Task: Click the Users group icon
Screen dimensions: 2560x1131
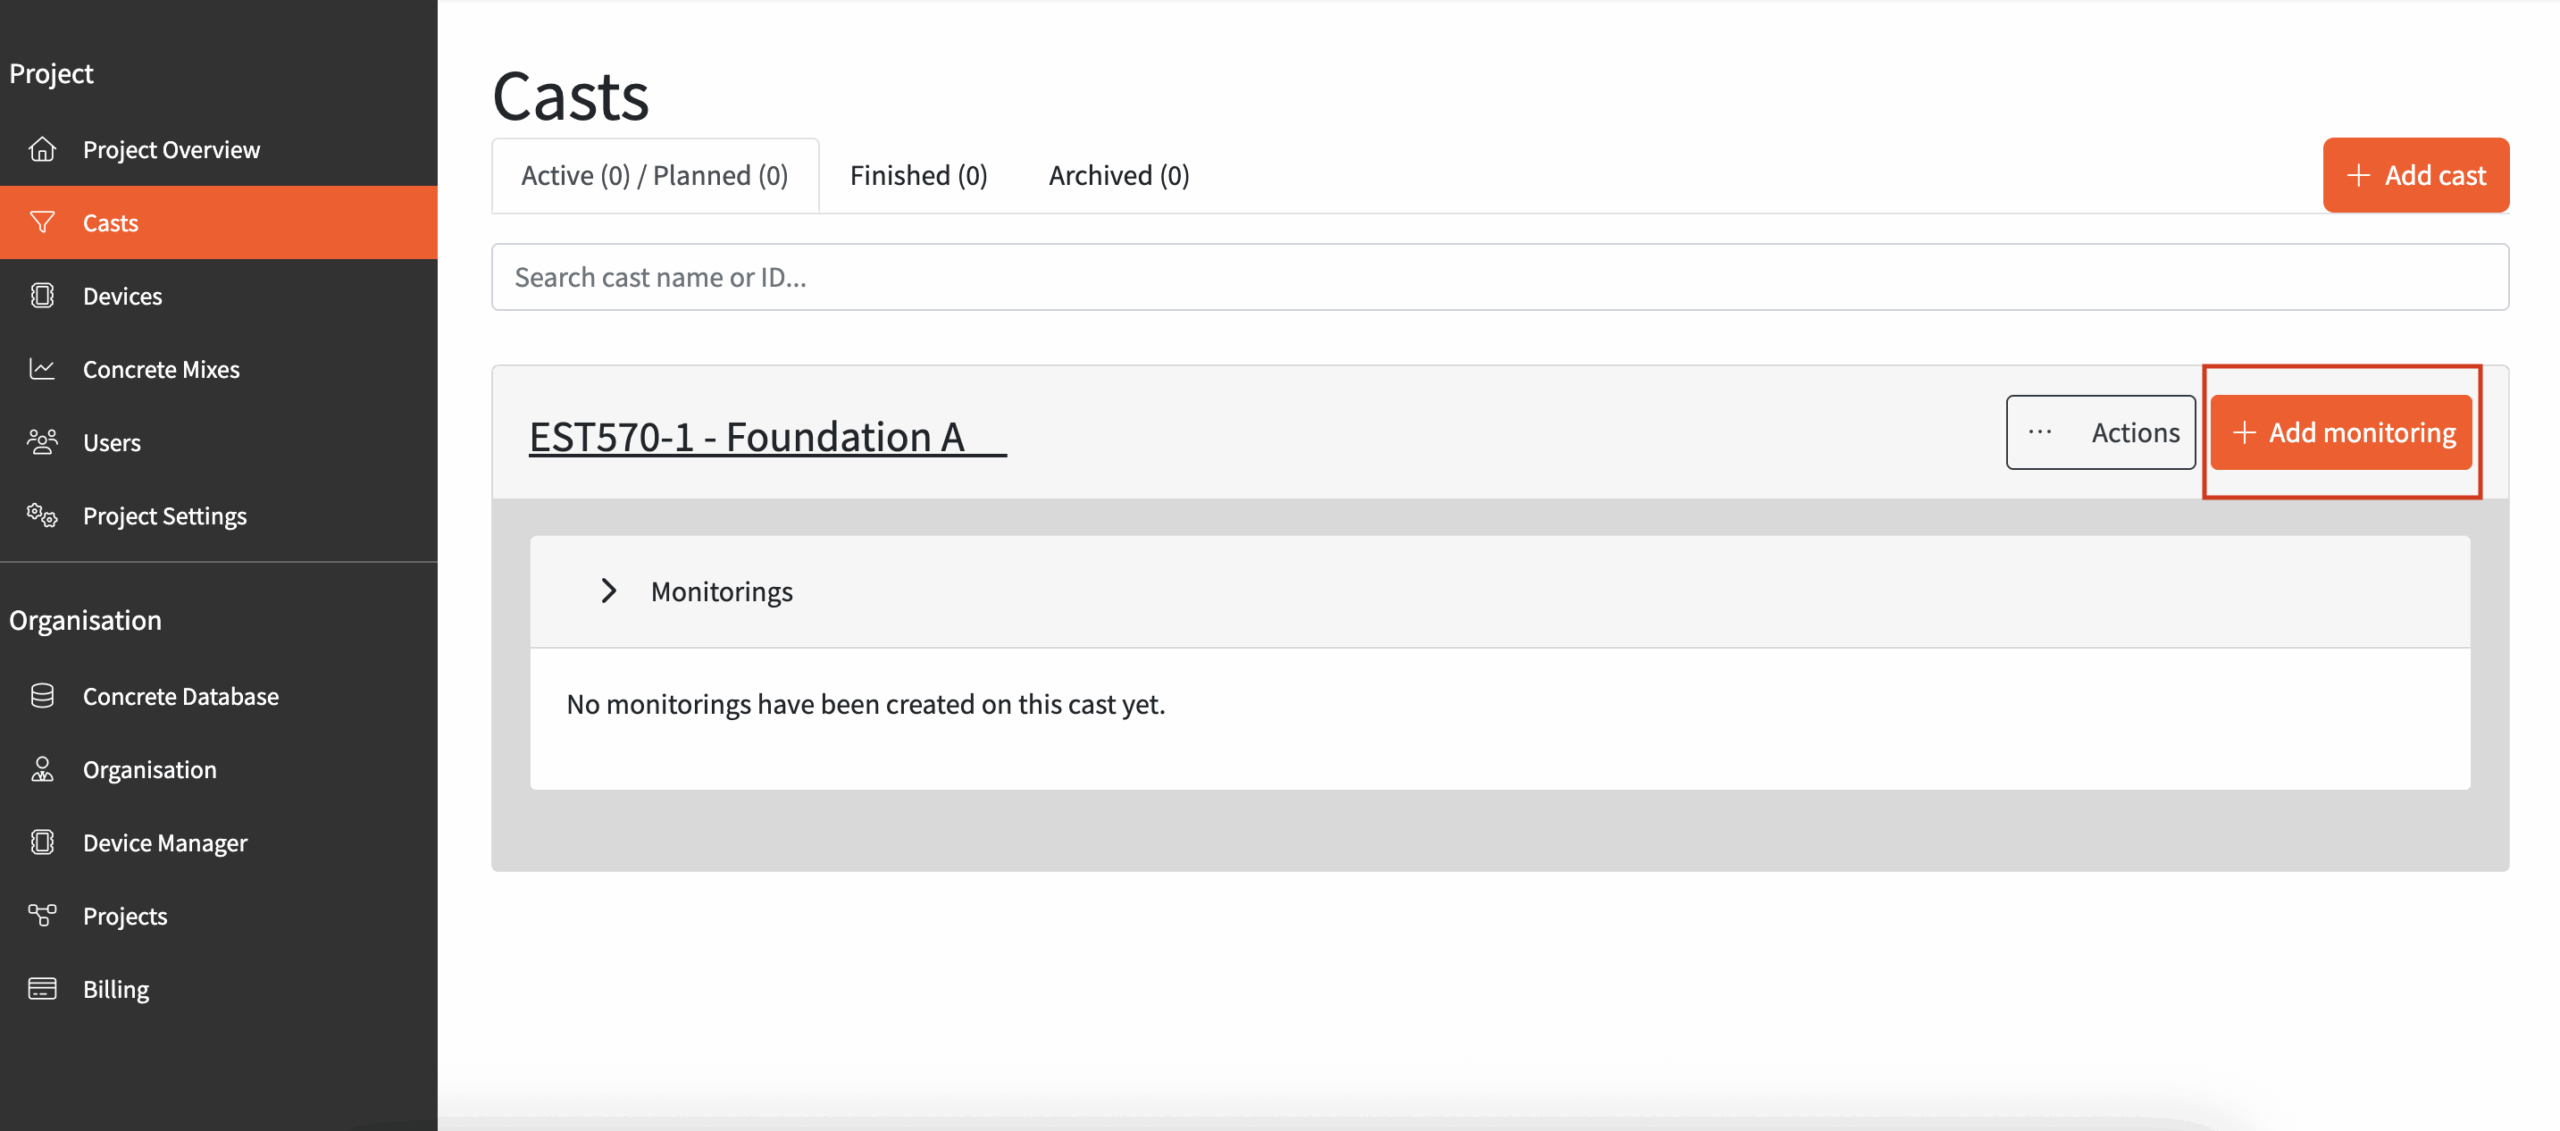Action: pos(42,442)
